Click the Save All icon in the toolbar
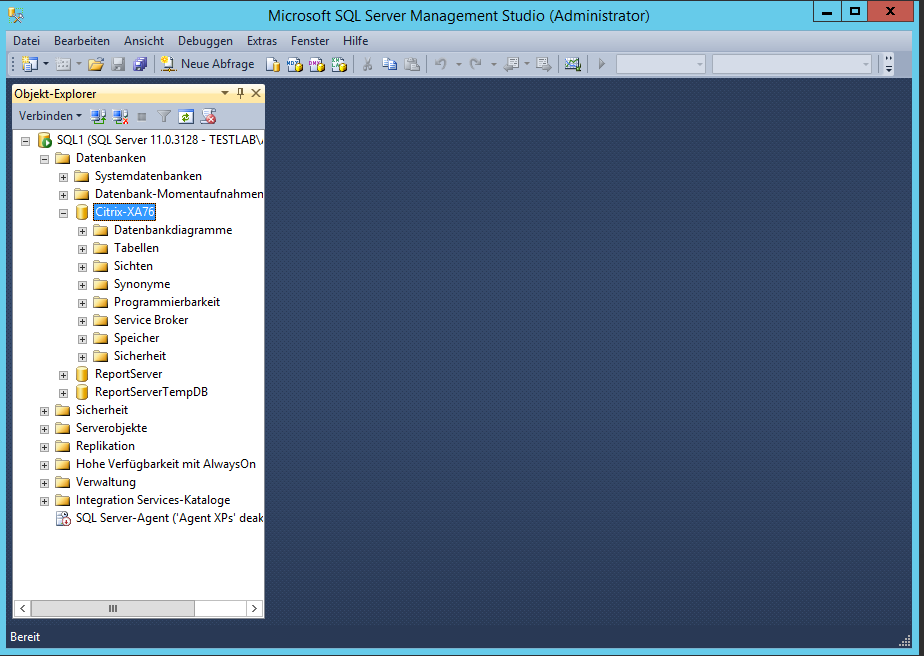This screenshot has width=924, height=656. click(140, 64)
